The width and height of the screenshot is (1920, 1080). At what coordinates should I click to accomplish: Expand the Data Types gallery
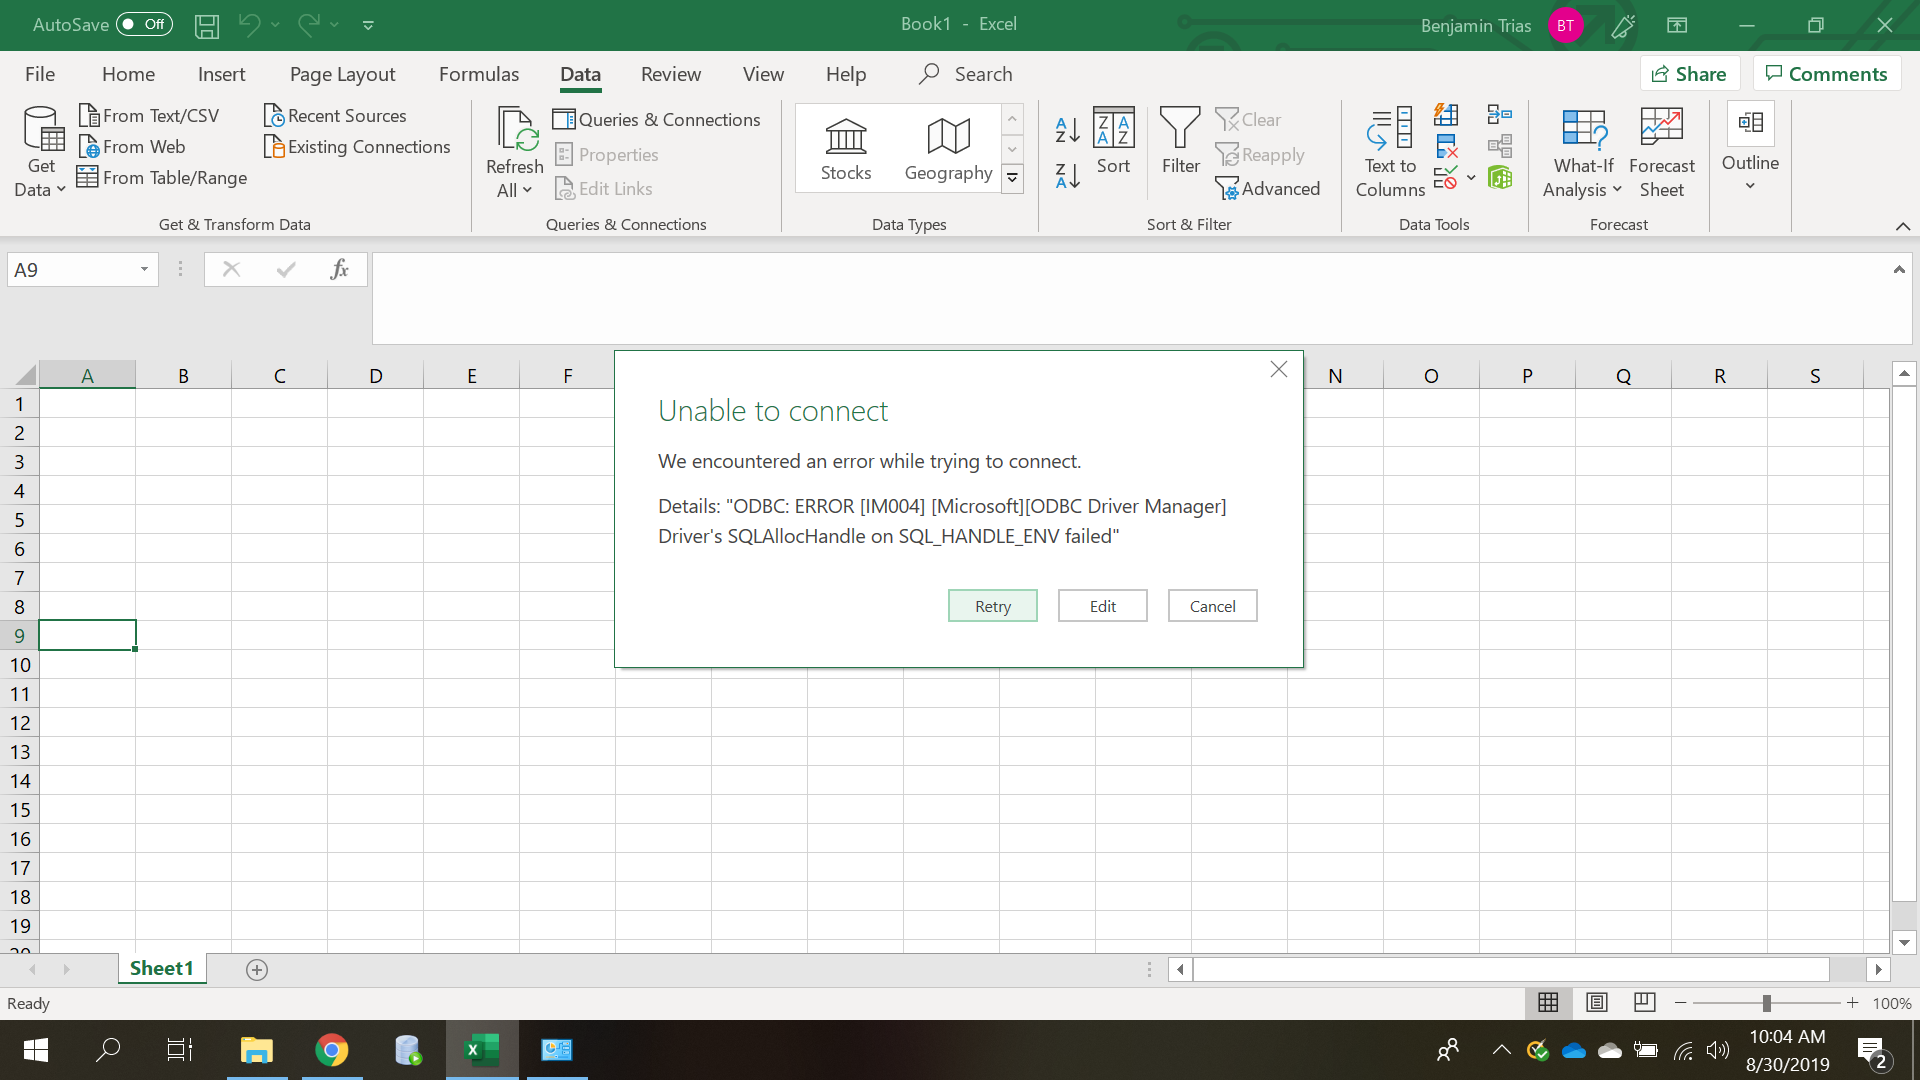coord(1013,179)
